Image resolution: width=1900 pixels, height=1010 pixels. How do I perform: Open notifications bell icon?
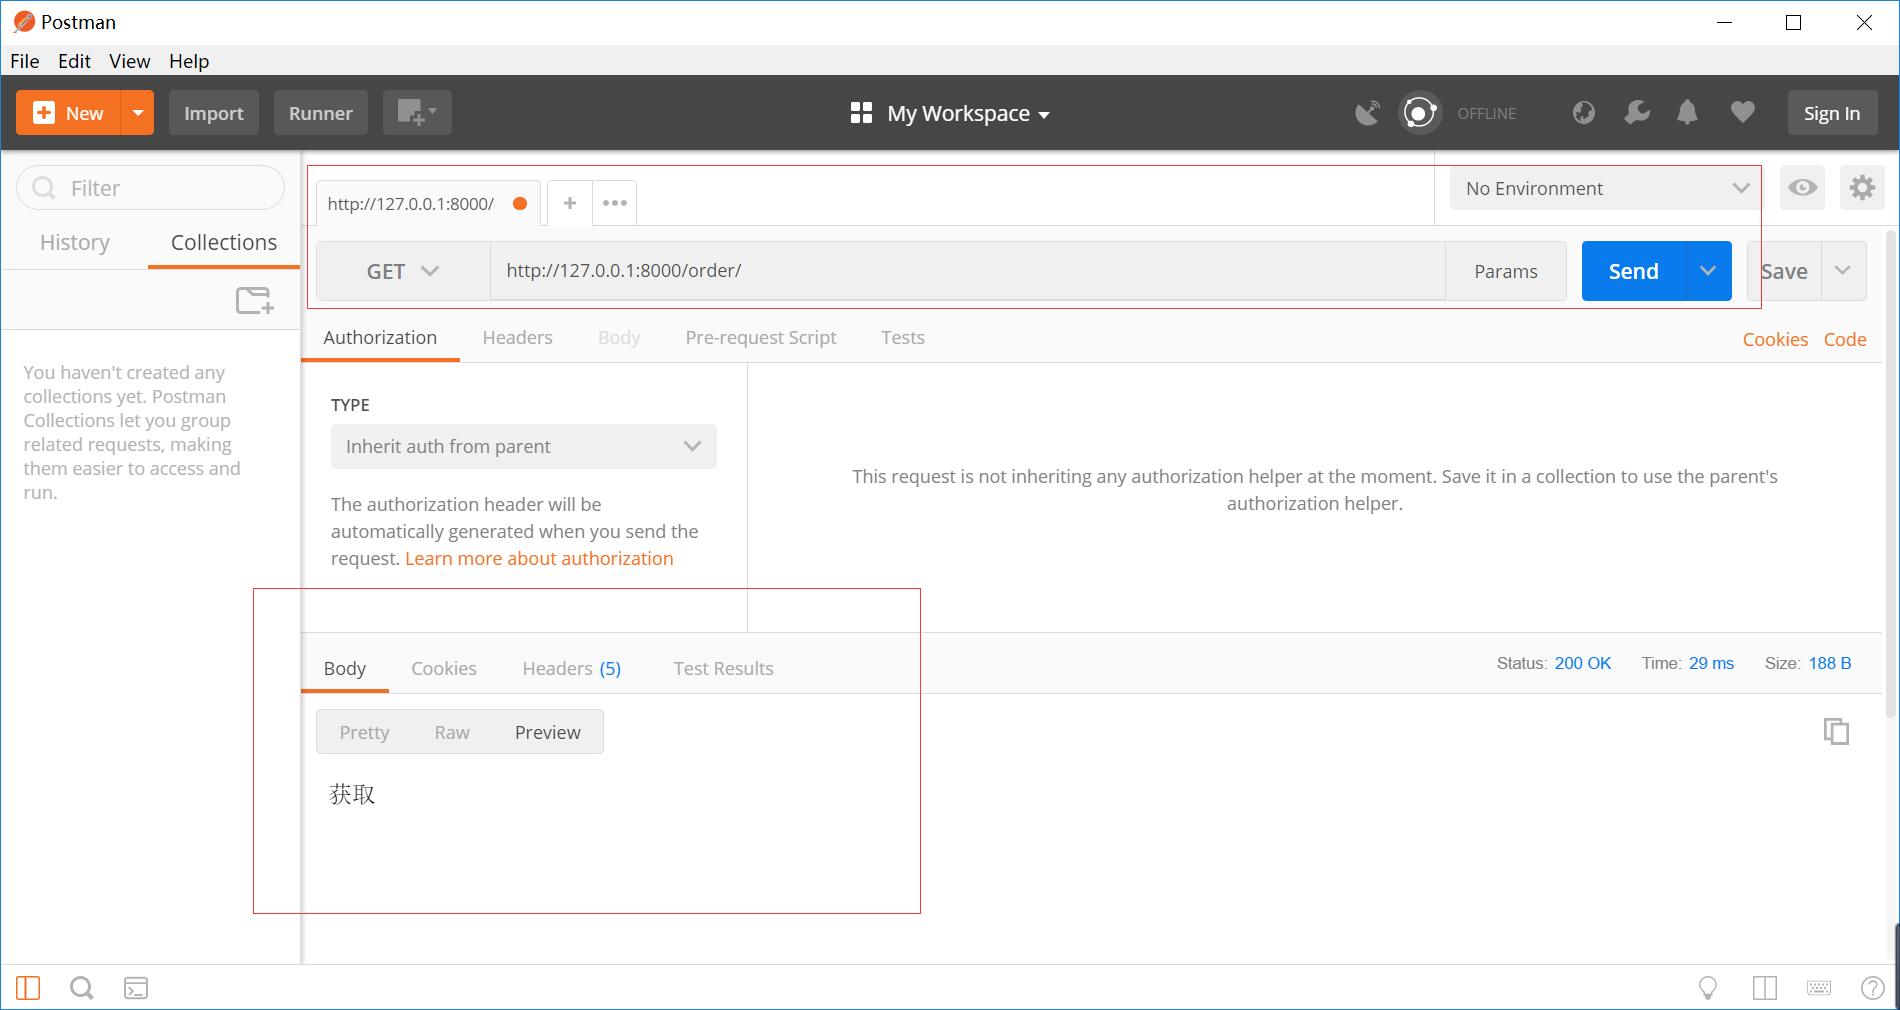point(1687,113)
